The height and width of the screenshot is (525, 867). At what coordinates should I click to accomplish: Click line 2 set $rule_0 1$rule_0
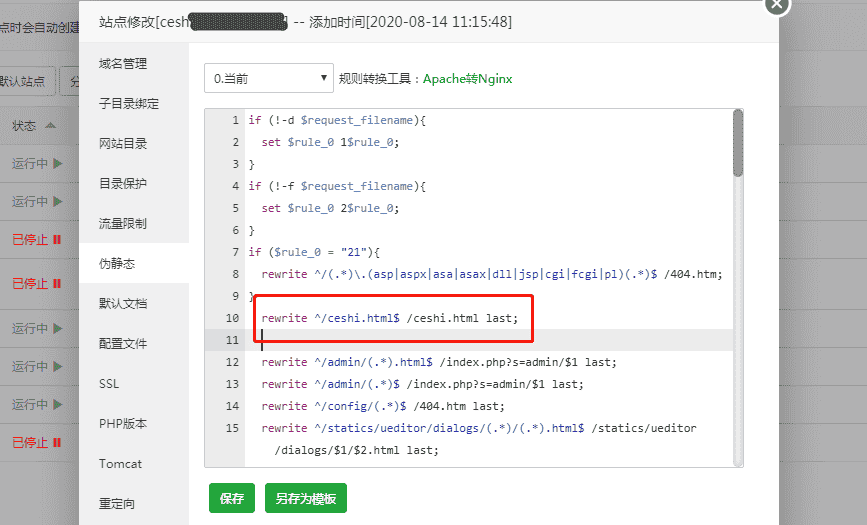coord(330,142)
